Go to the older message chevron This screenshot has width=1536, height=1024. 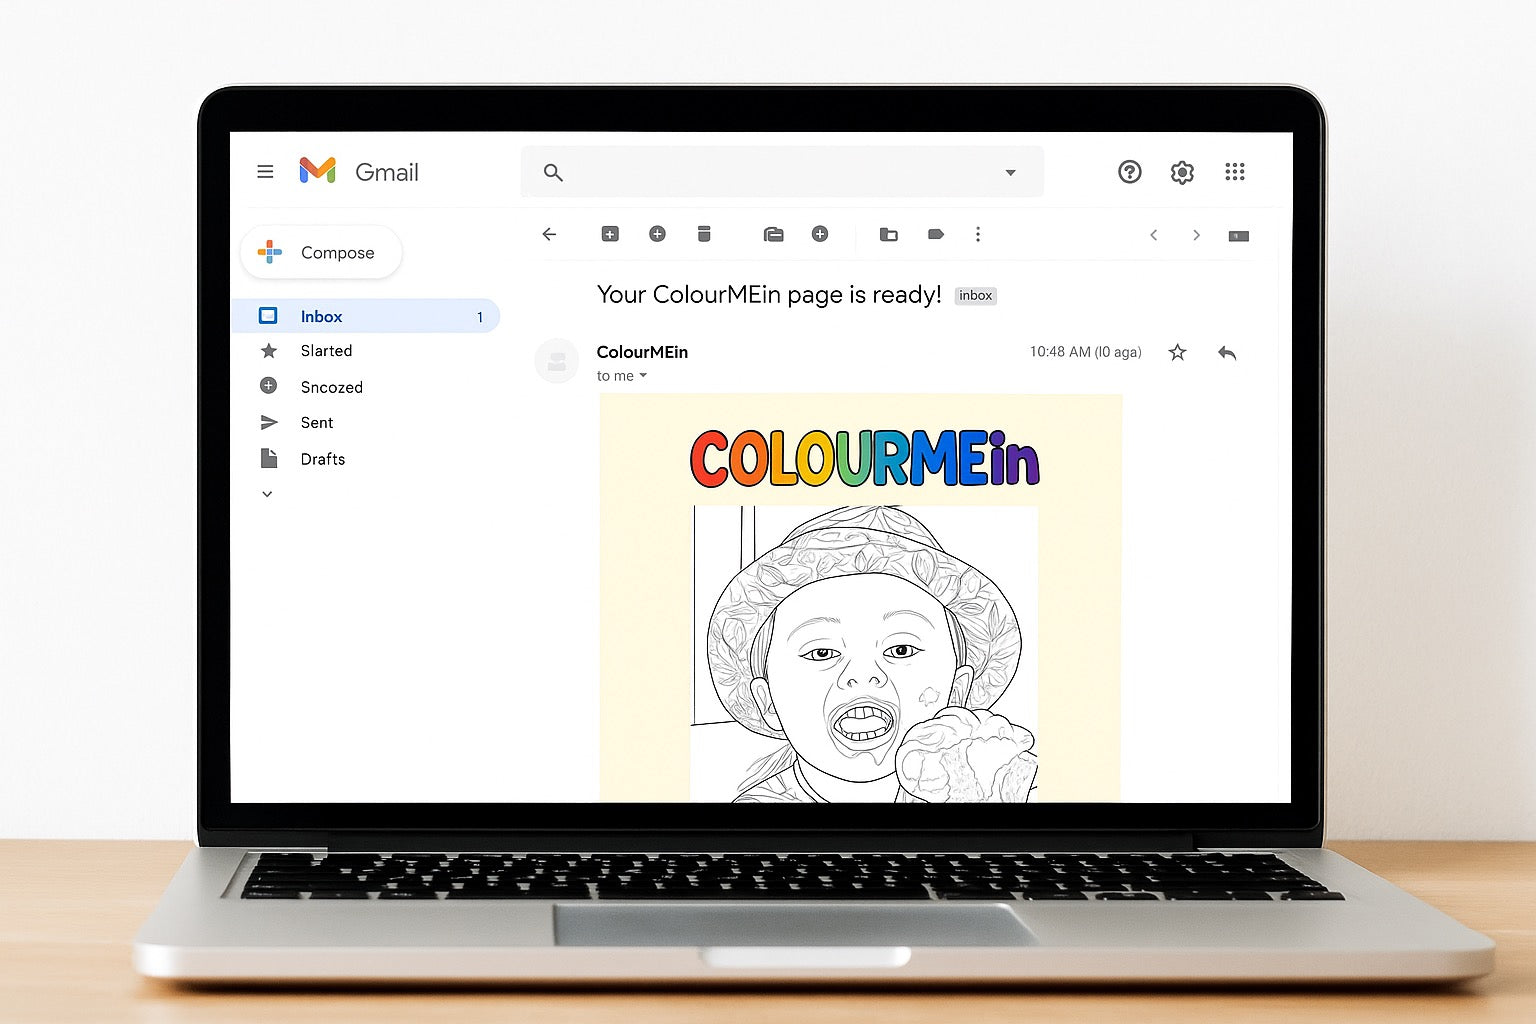pos(1196,235)
